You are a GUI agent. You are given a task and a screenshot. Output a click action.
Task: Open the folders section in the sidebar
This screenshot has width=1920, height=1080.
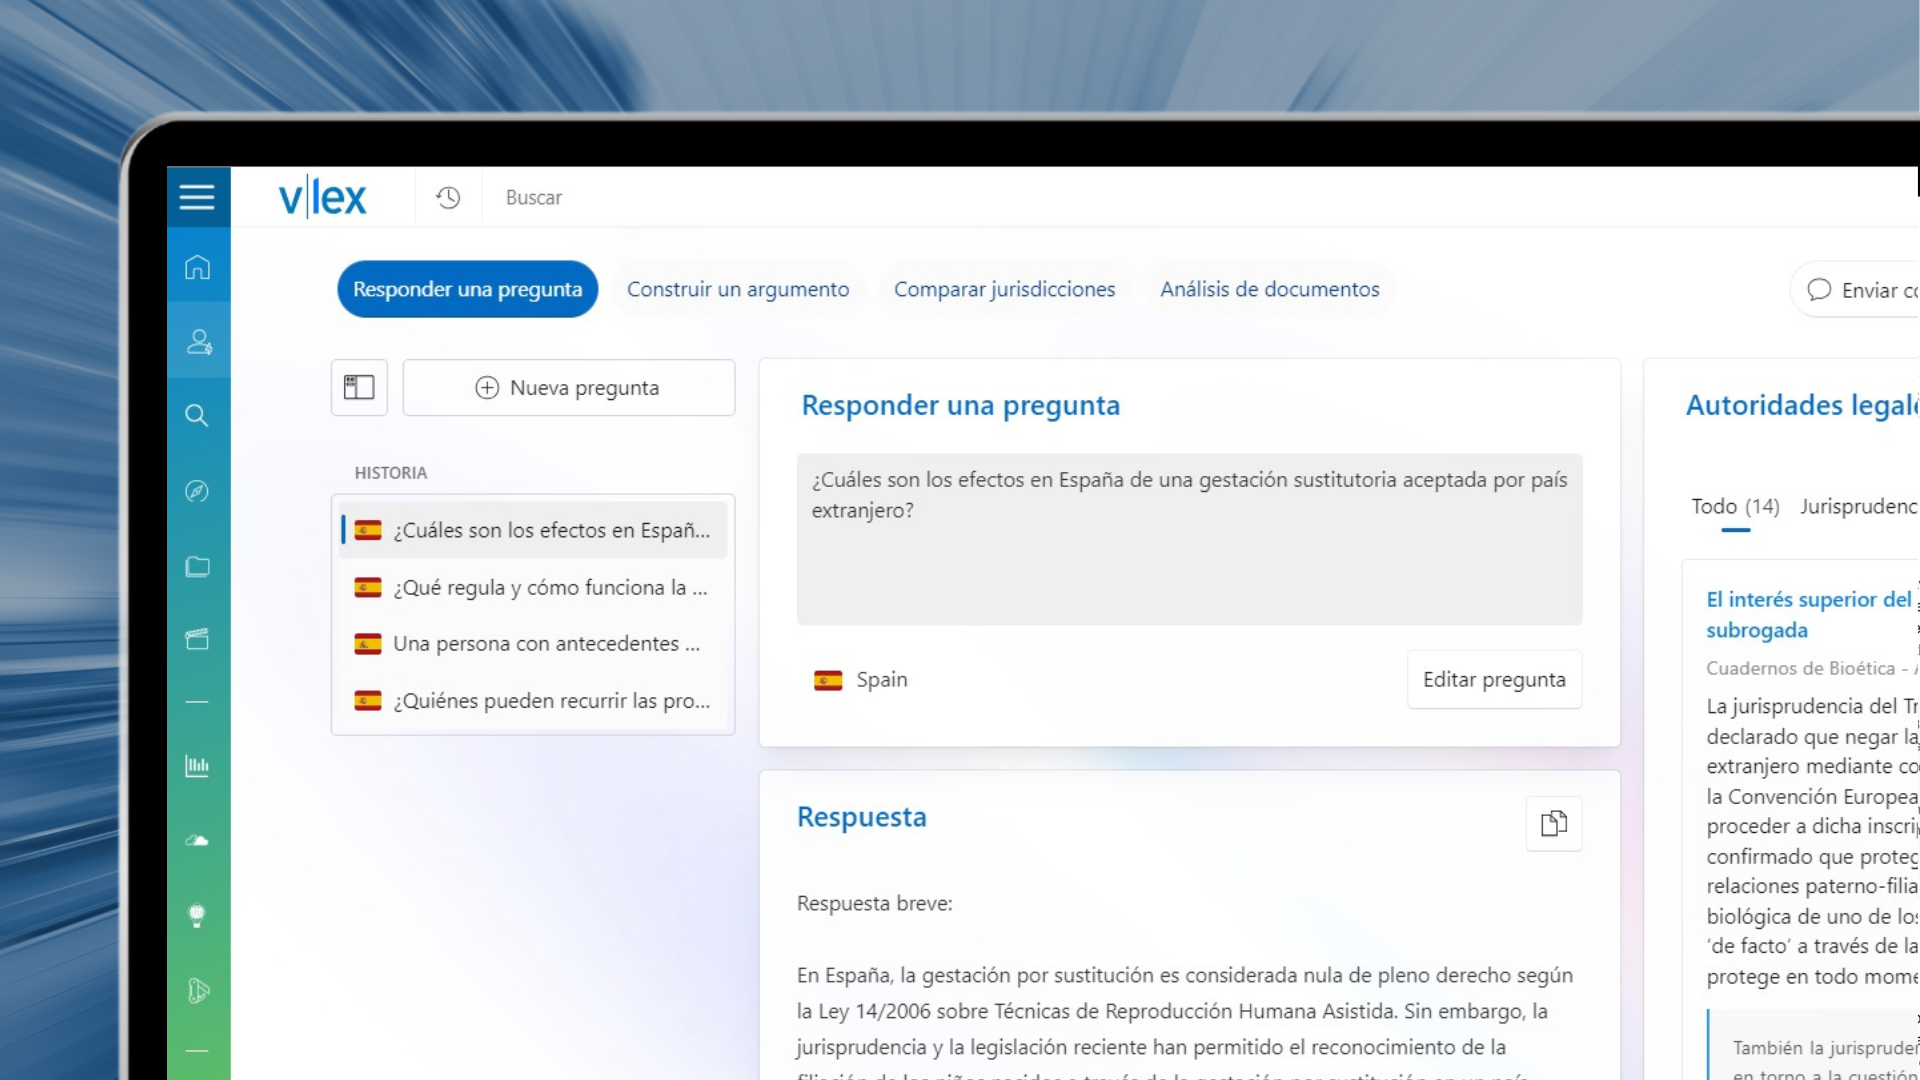[198, 567]
